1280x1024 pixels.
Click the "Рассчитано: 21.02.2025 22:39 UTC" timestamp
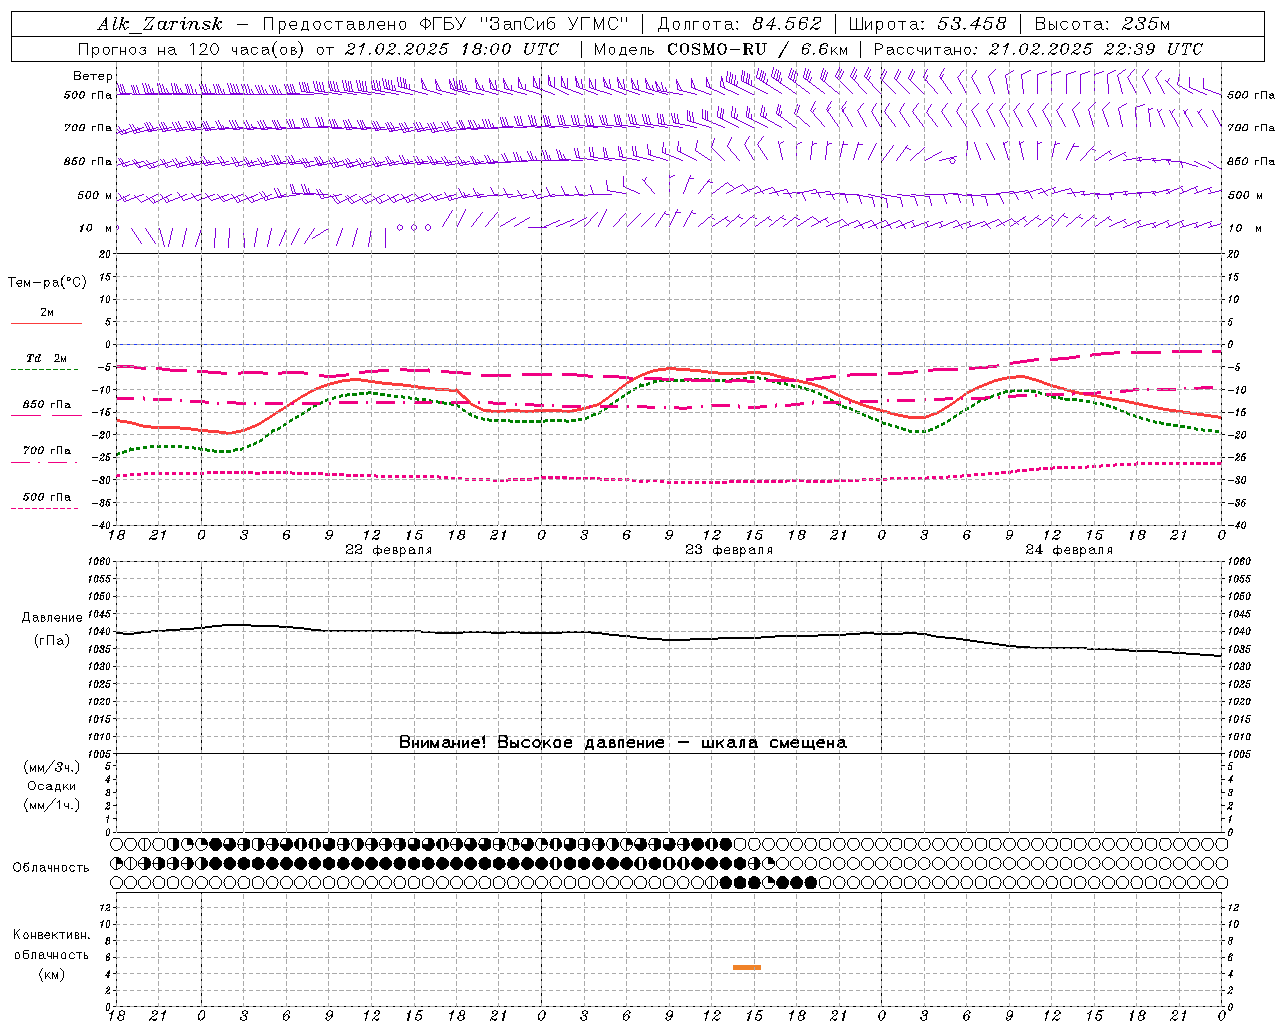1038,49
